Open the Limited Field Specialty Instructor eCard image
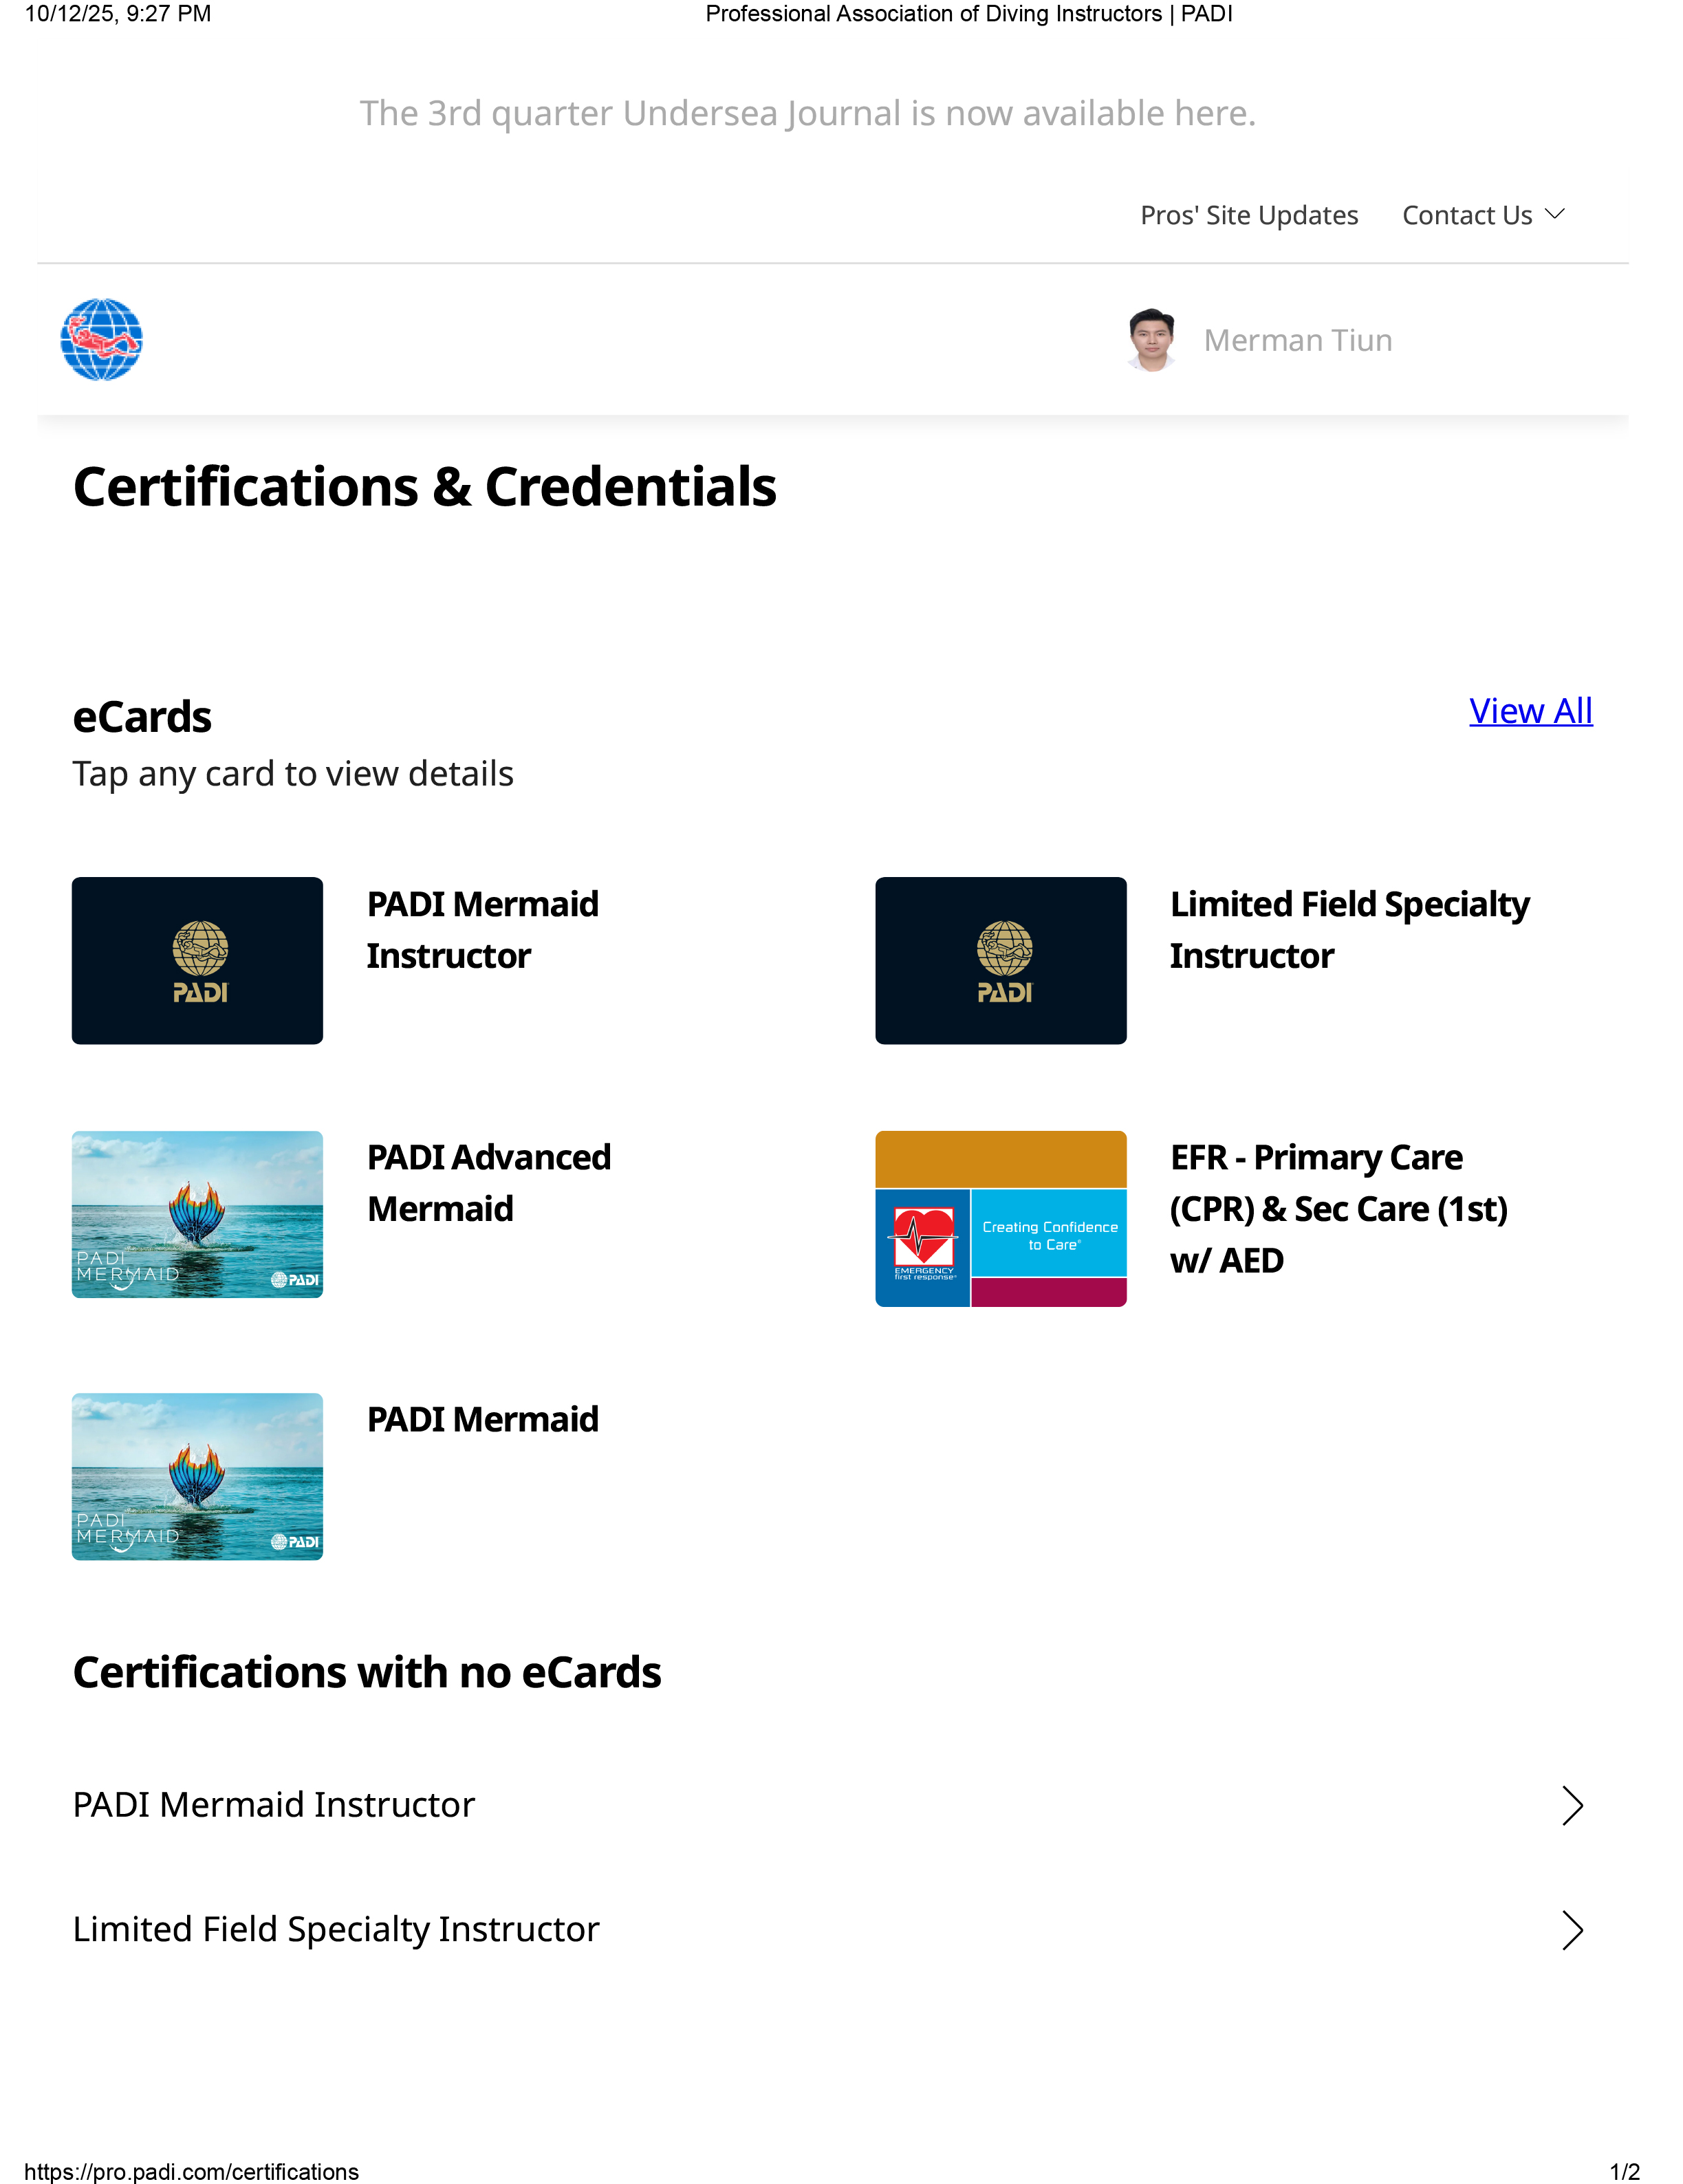Viewport: 1683px width, 2184px height. pos(1000,961)
